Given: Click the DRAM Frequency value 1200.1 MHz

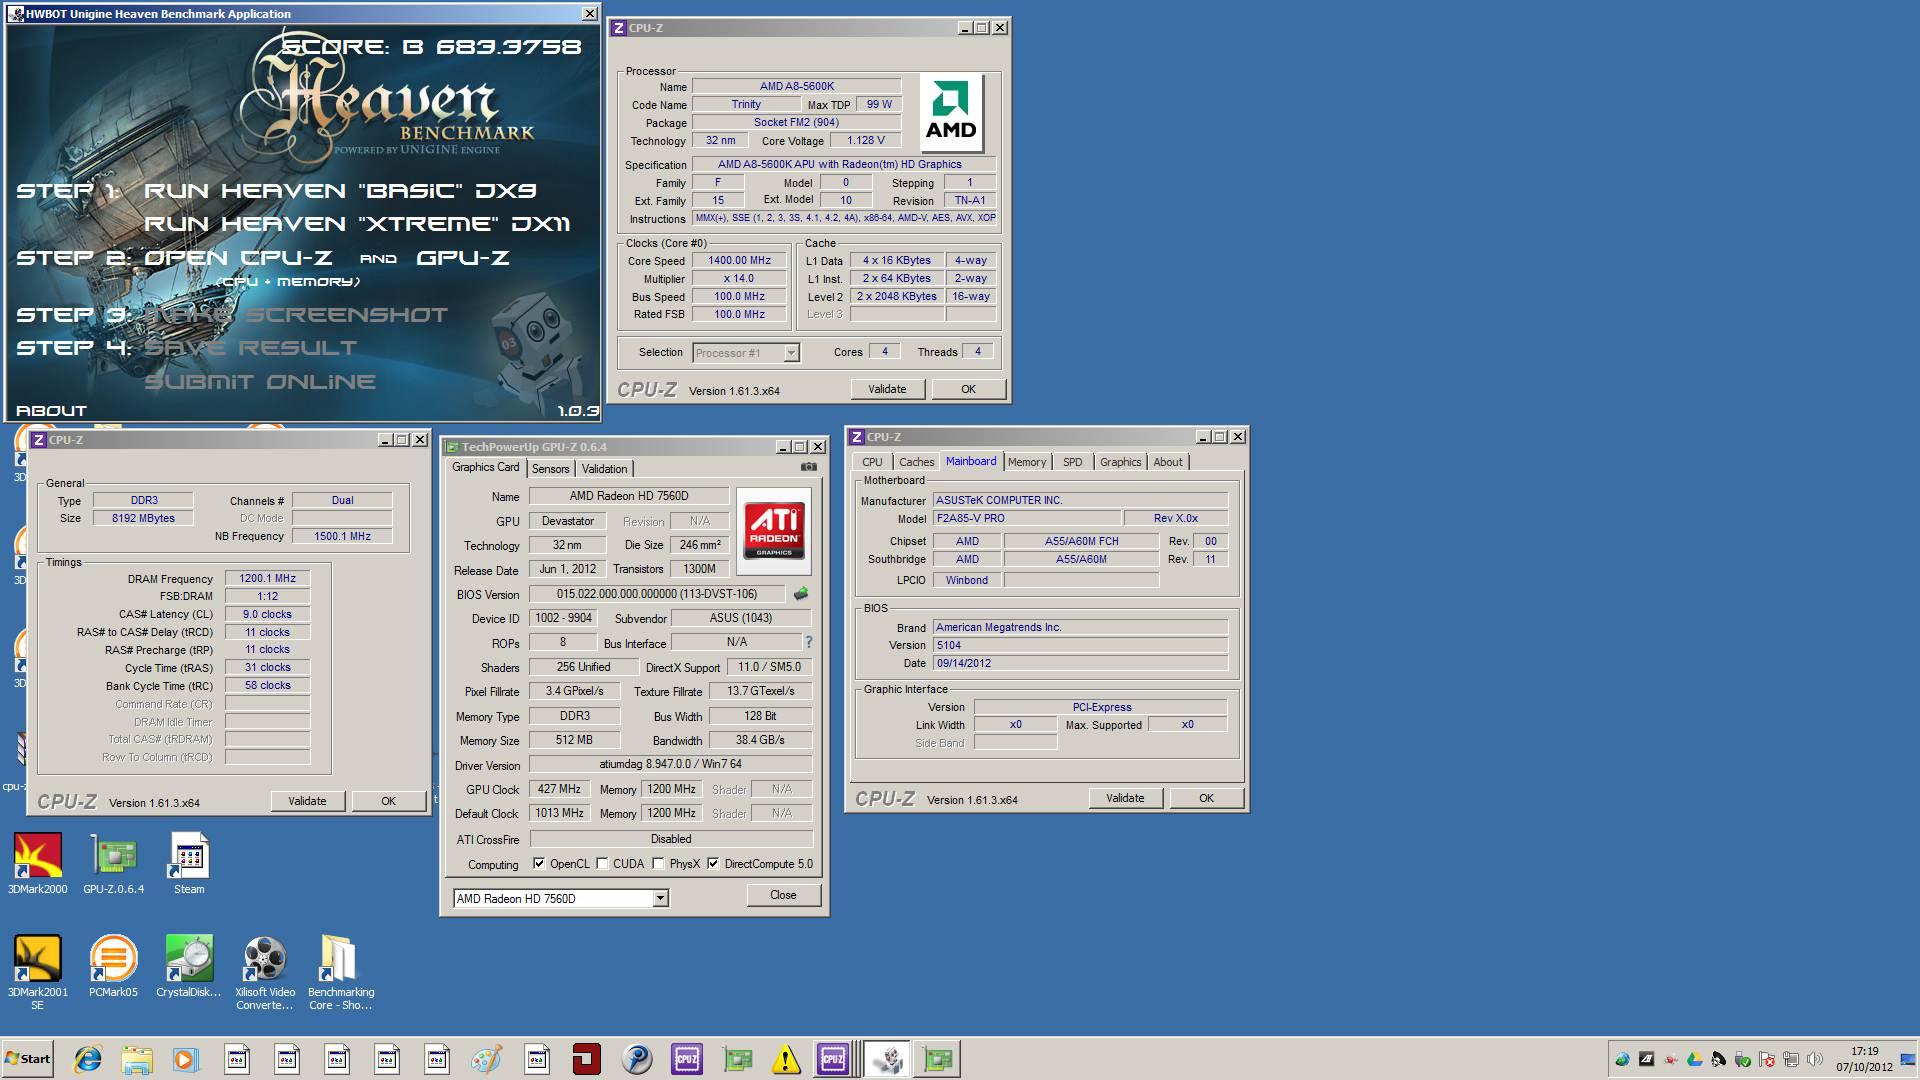Looking at the screenshot, I should (x=268, y=578).
